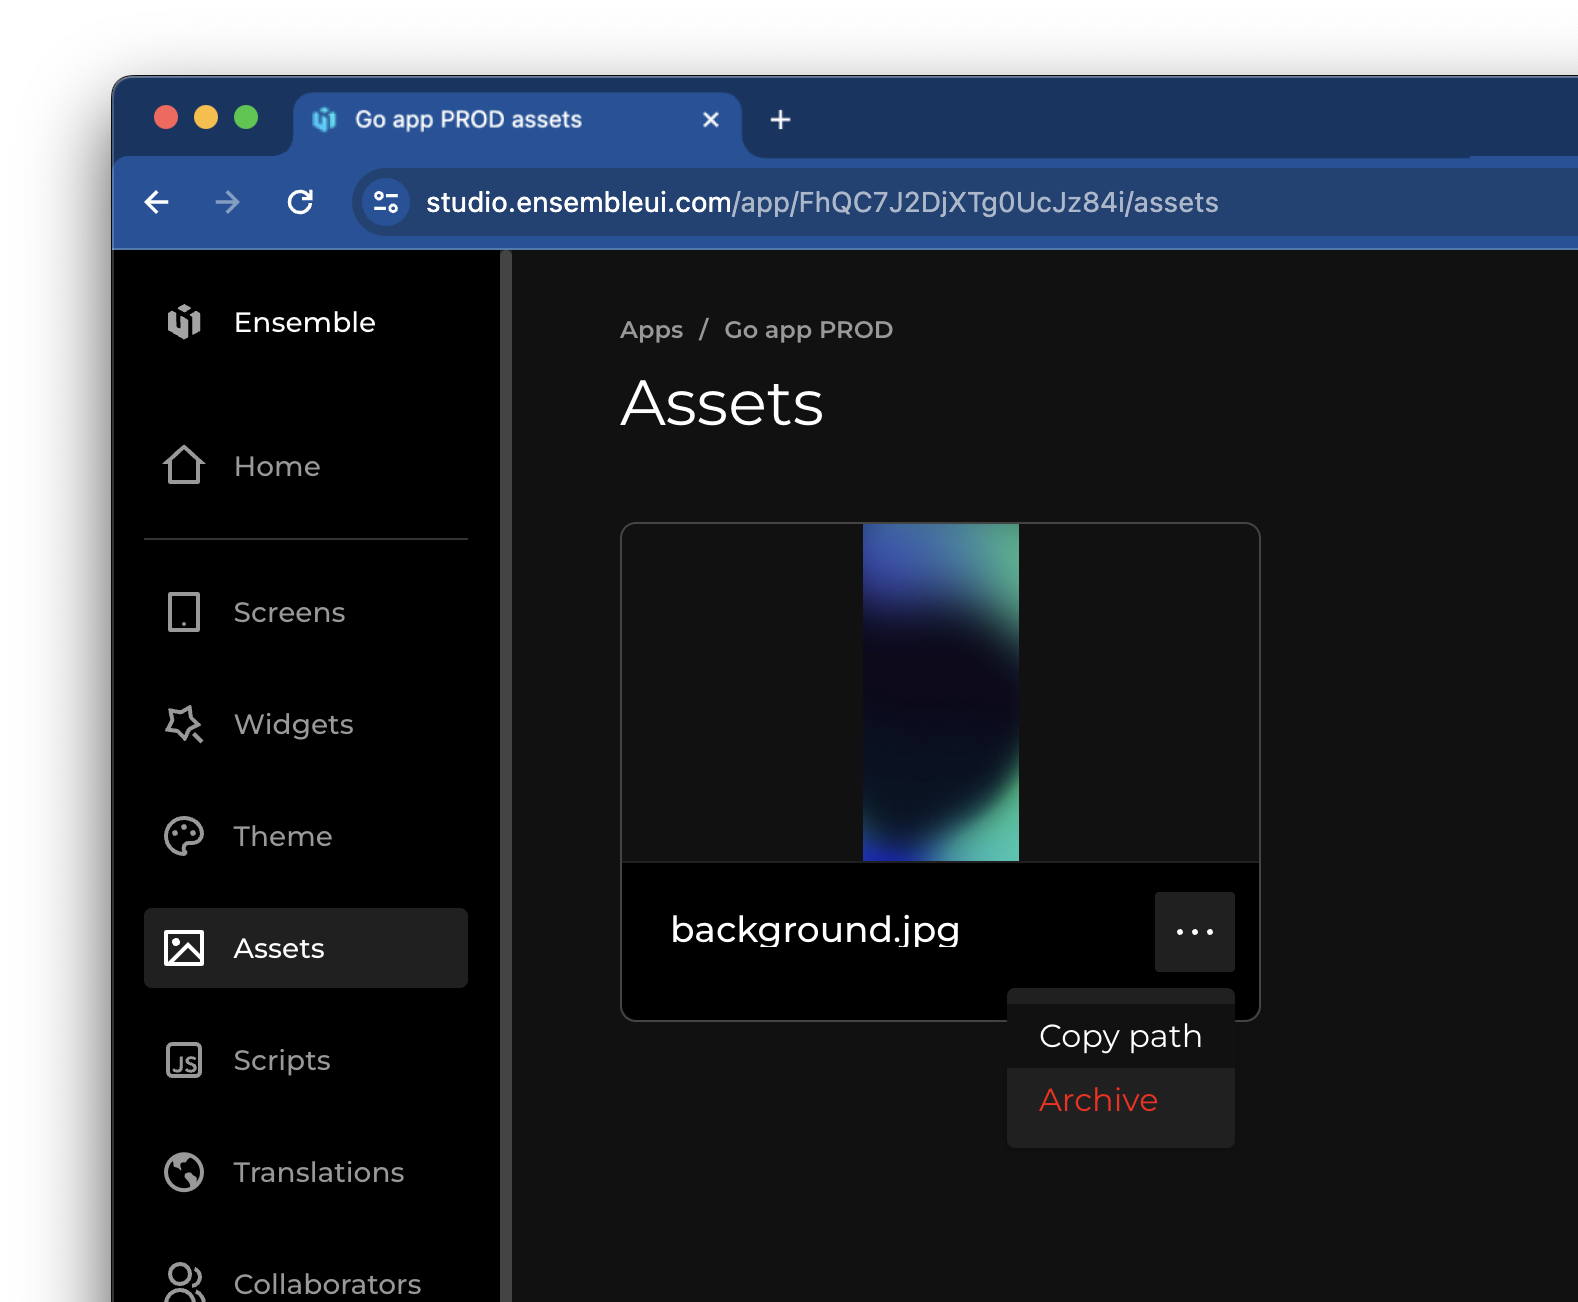The height and width of the screenshot is (1302, 1578).
Task: Open Widgets via the star icon
Action: coord(184,724)
